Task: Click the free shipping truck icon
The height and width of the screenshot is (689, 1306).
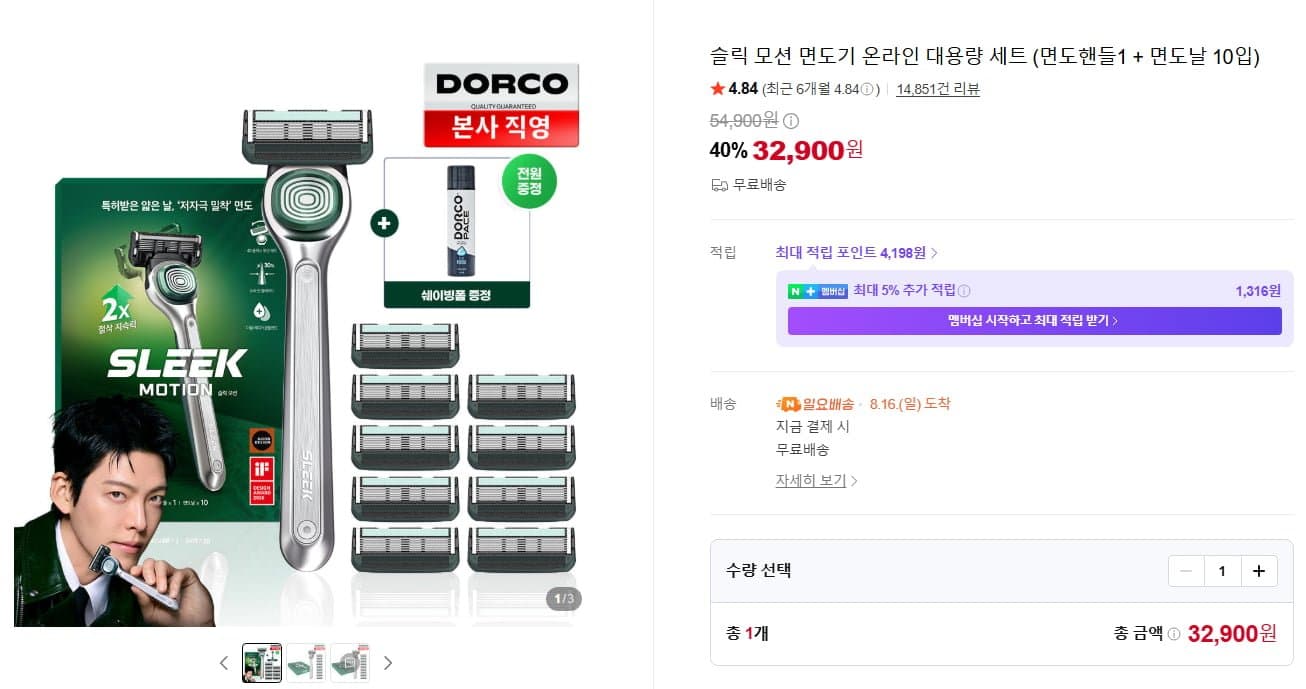Action: tap(719, 185)
